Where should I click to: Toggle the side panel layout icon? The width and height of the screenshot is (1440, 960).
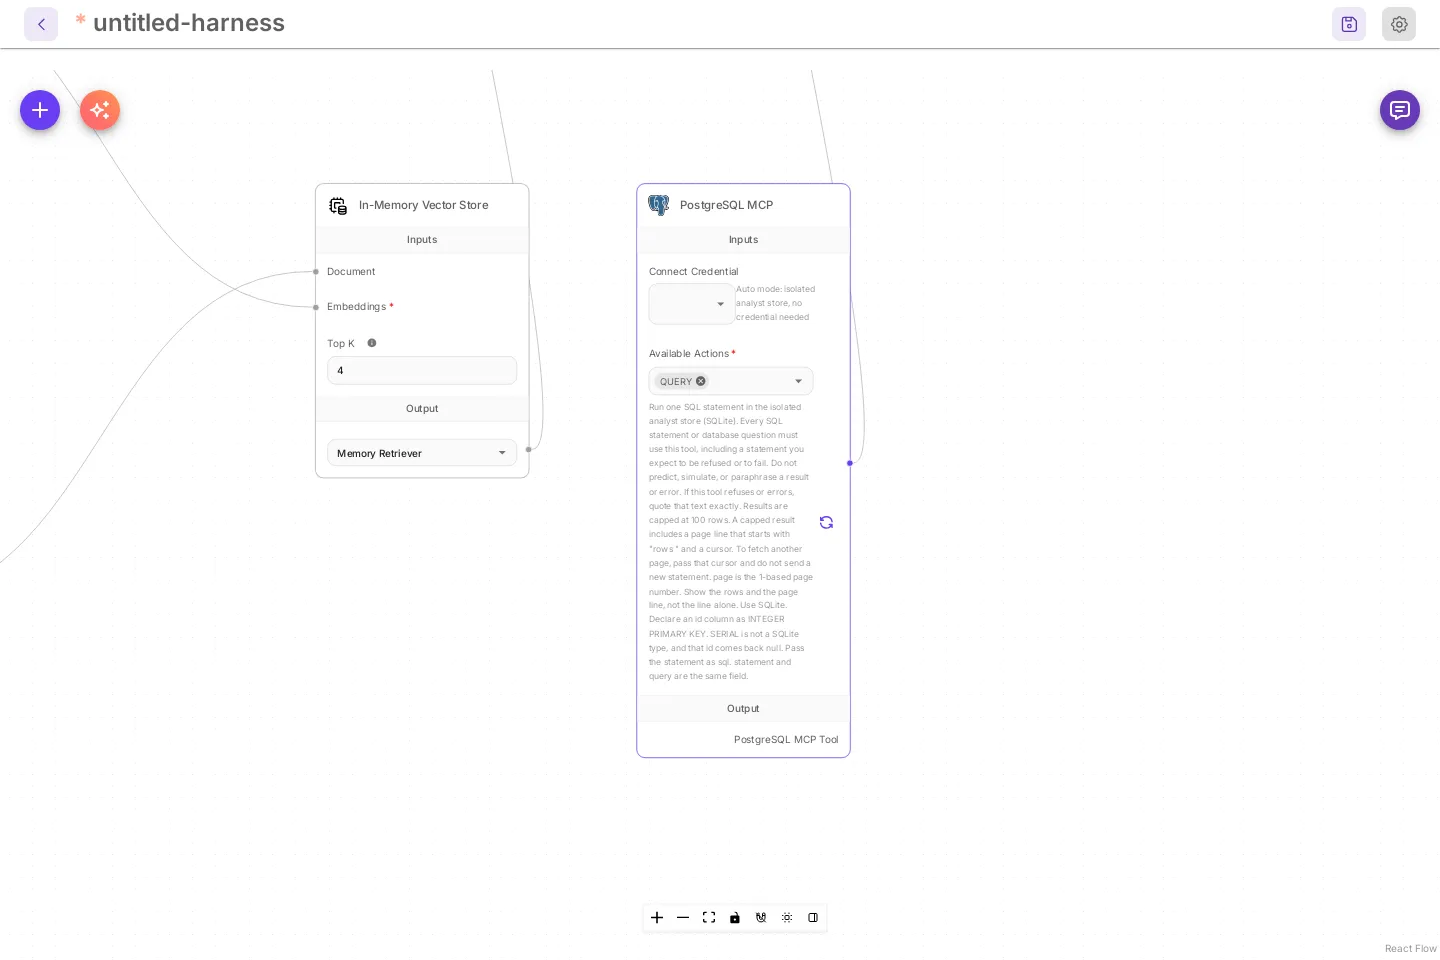pos(813,918)
